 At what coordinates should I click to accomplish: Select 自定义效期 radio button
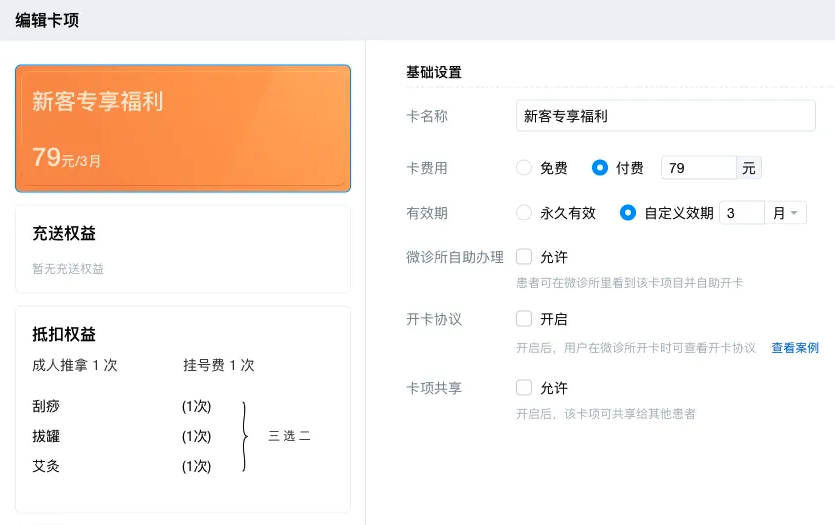[x=628, y=213]
